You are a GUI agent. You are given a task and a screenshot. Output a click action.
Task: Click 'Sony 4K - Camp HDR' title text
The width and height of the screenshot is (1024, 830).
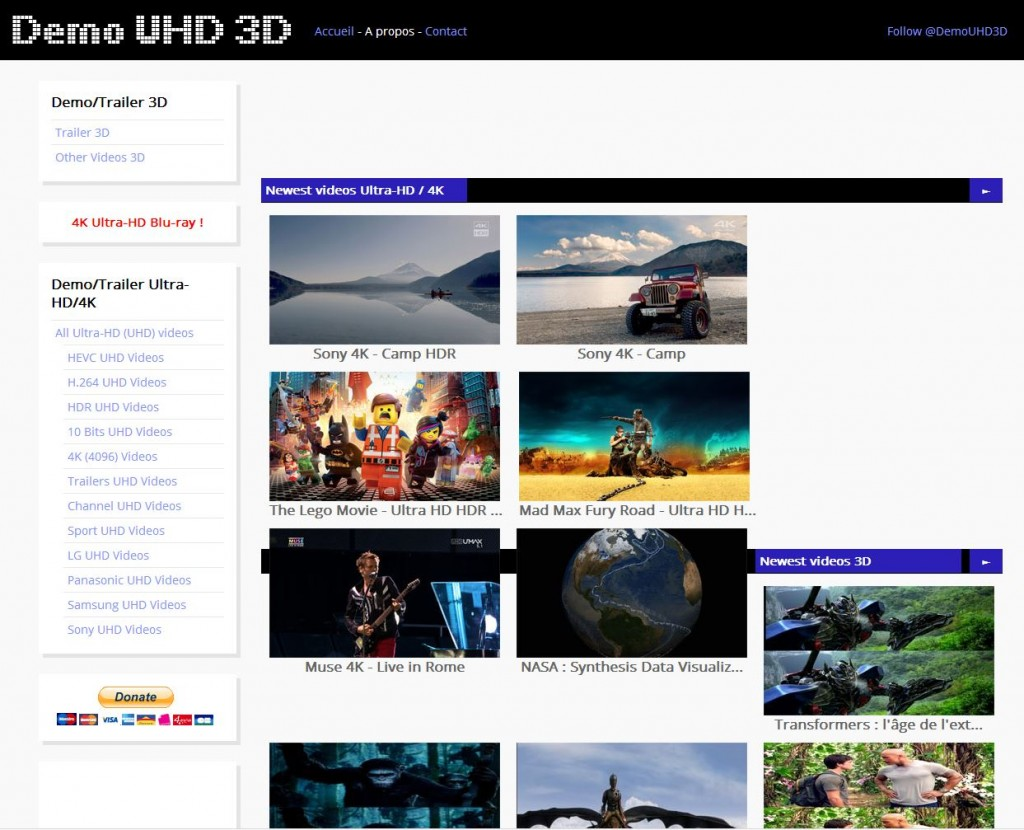click(x=385, y=354)
